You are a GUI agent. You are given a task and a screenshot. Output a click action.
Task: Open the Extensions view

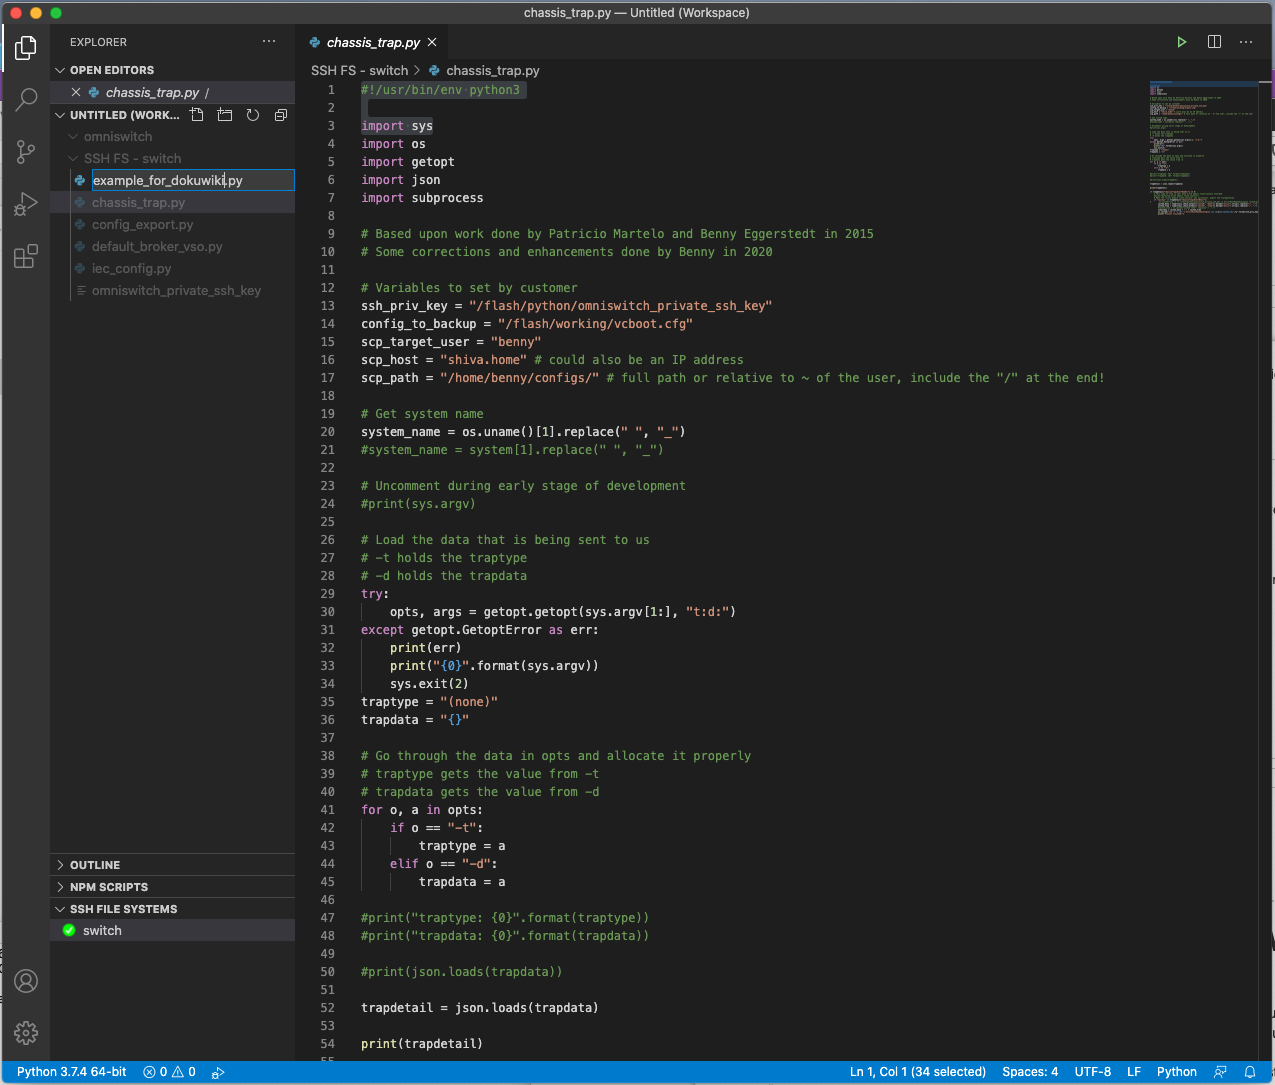tap(26, 257)
